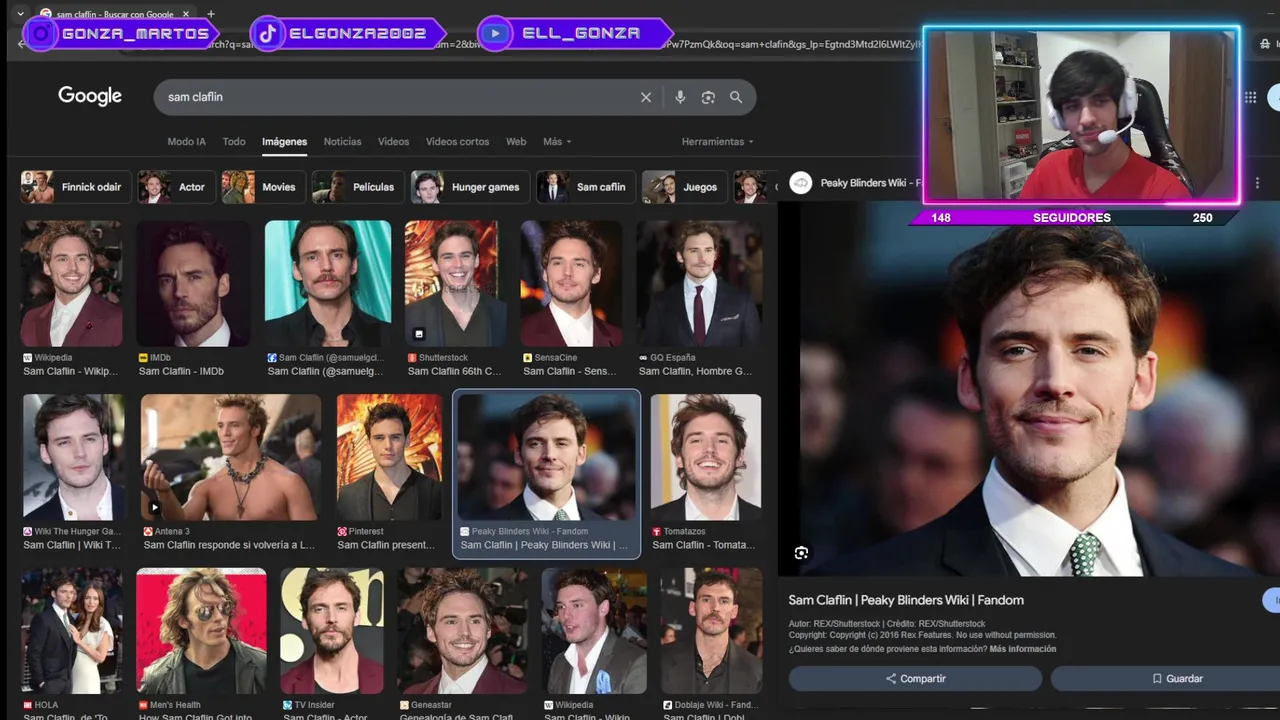Open the SensaCine image result

[570, 283]
